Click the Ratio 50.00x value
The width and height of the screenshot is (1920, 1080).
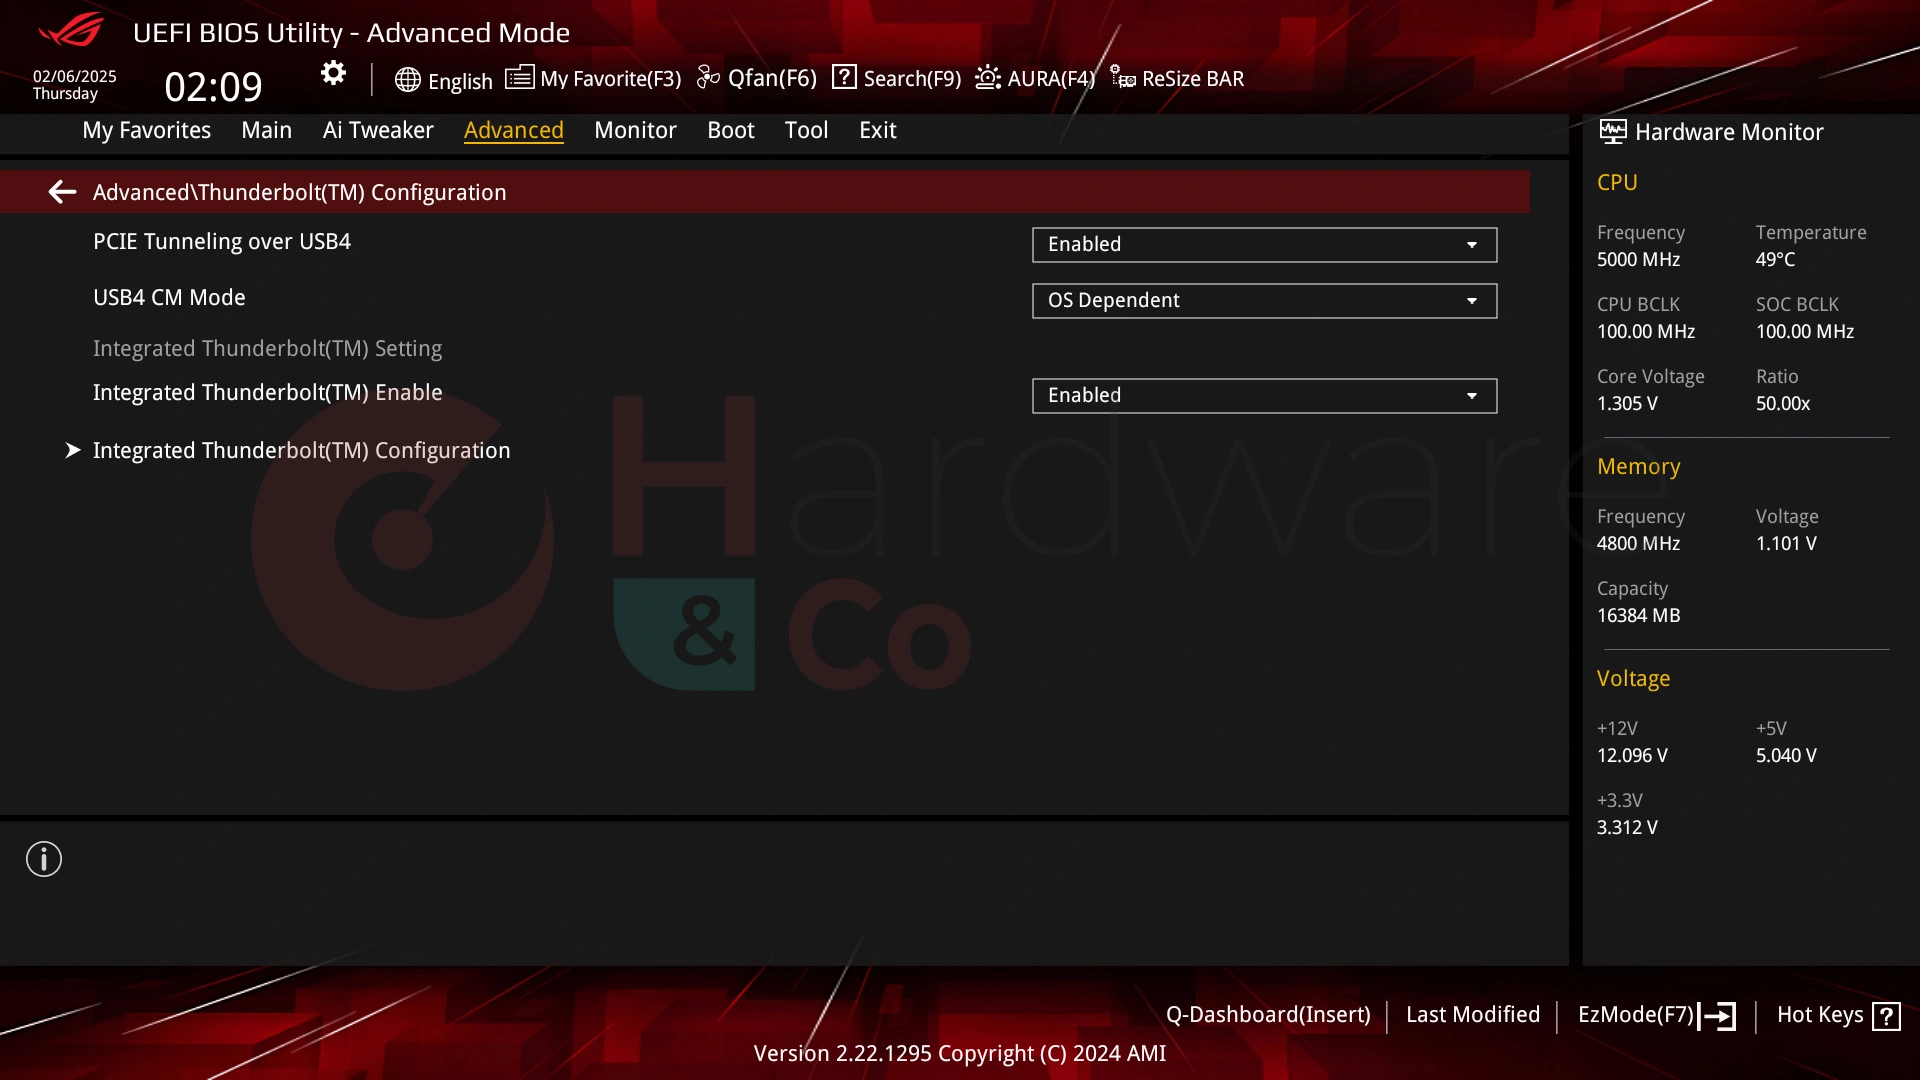pos(1783,403)
